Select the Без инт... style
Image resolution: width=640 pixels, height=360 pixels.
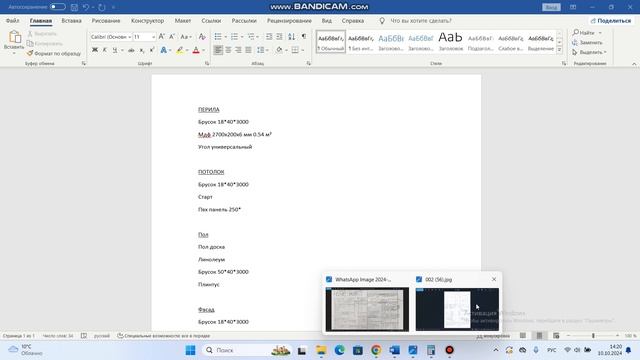pos(361,42)
